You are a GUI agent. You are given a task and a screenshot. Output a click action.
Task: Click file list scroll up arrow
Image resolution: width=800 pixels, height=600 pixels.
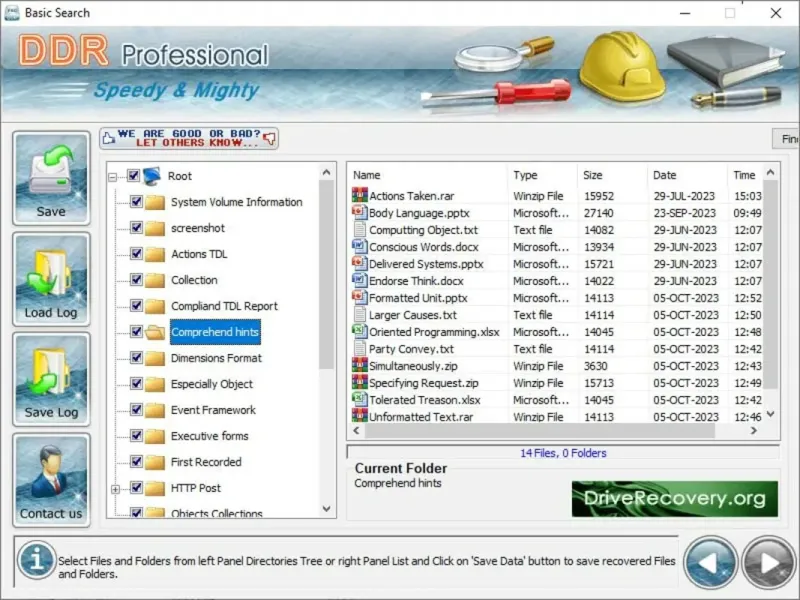click(770, 172)
